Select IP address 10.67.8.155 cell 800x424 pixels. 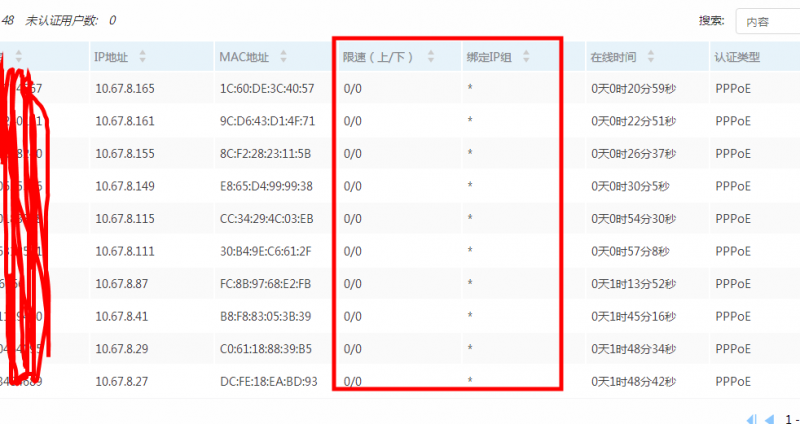(x=125, y=154)
